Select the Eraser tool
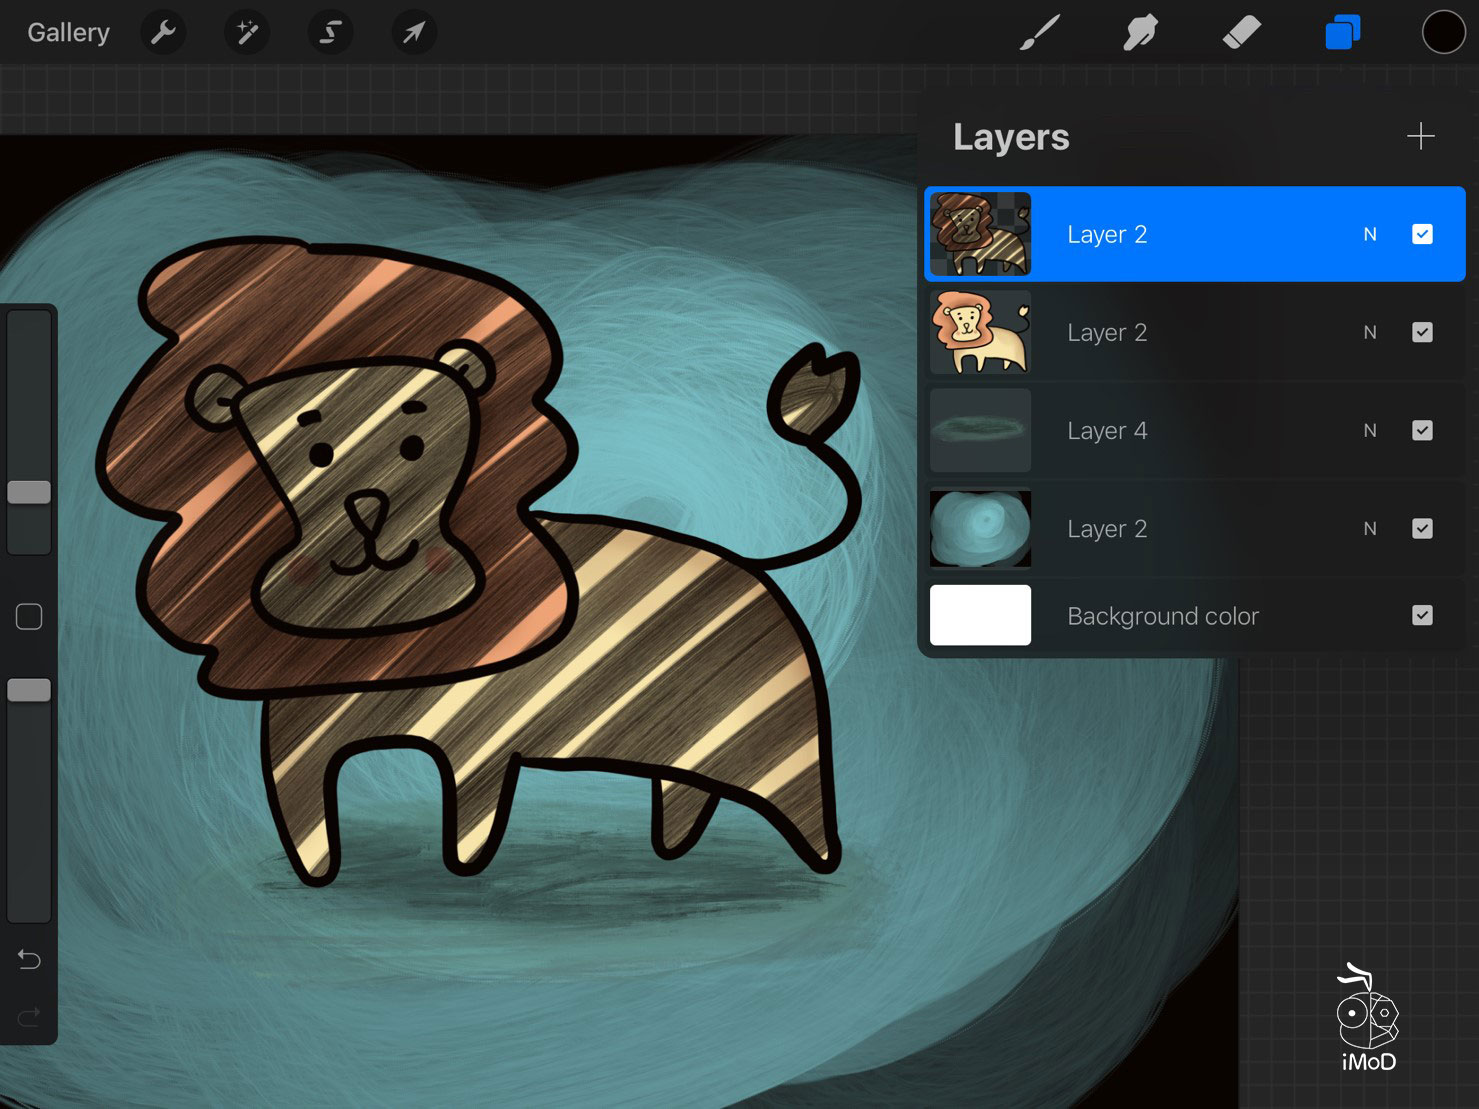 1241,33
